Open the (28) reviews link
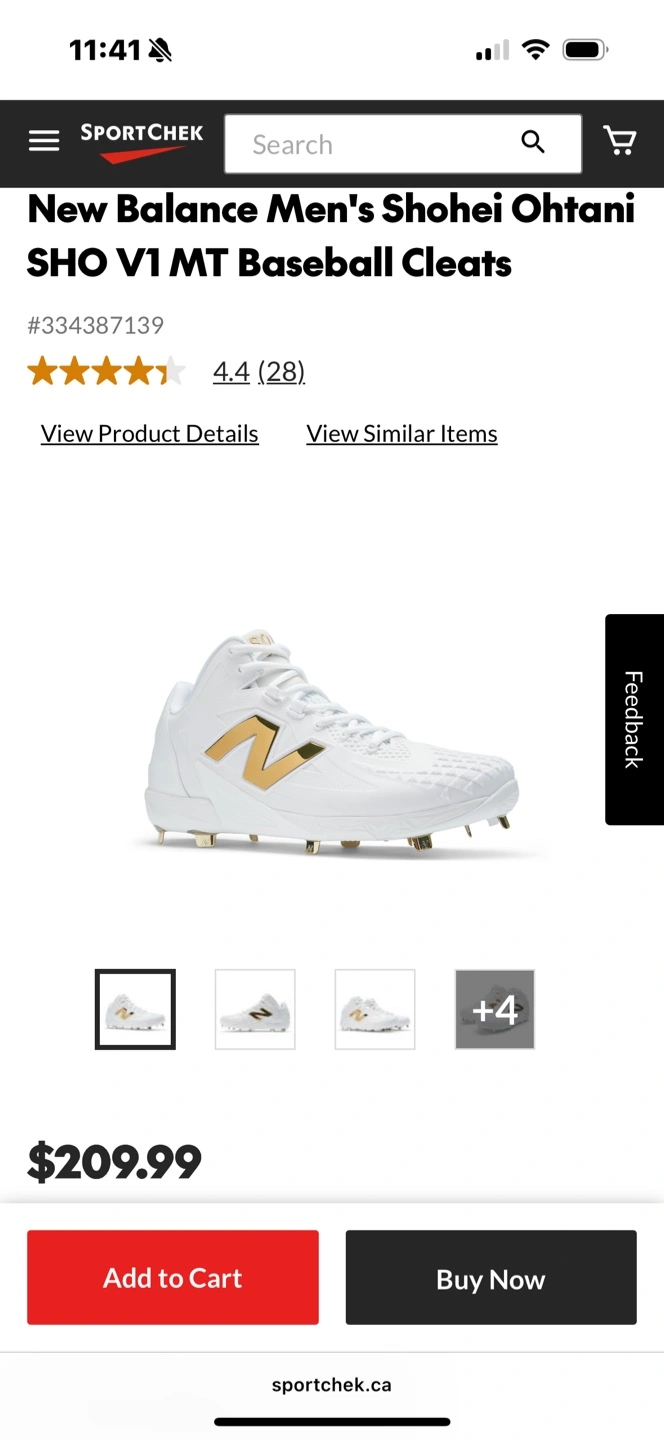Screen dimensions: 664x1440 click(281, 372)
